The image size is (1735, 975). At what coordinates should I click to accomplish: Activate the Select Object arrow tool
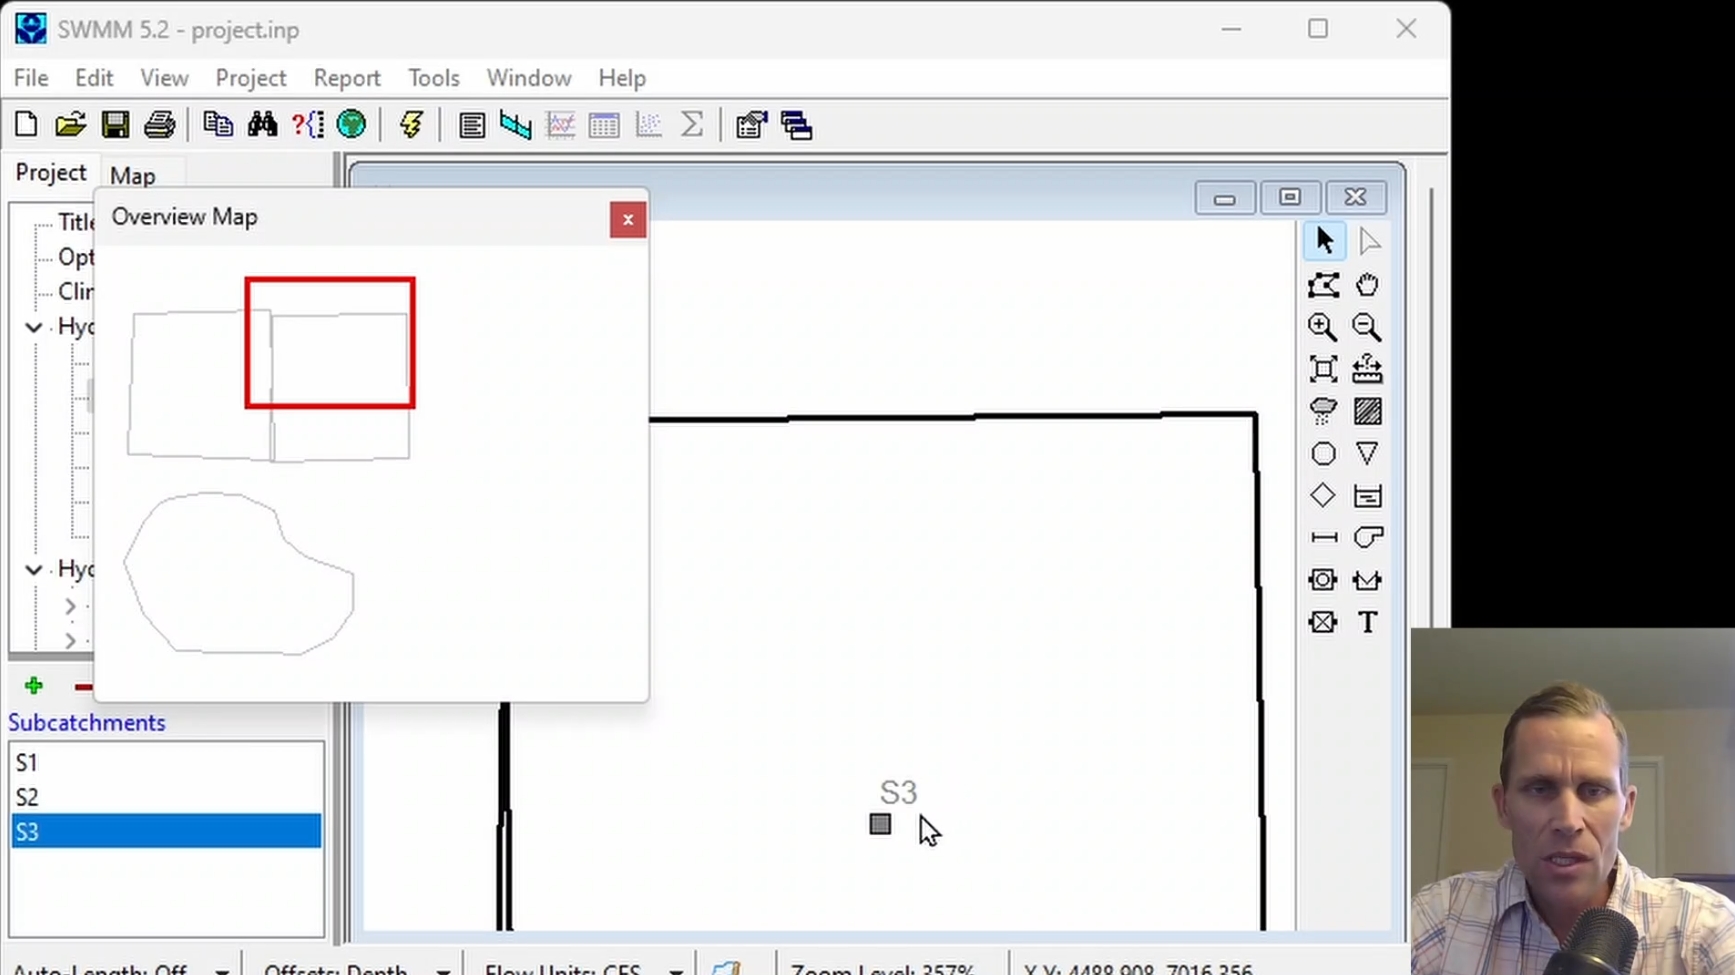(1324, 241)
